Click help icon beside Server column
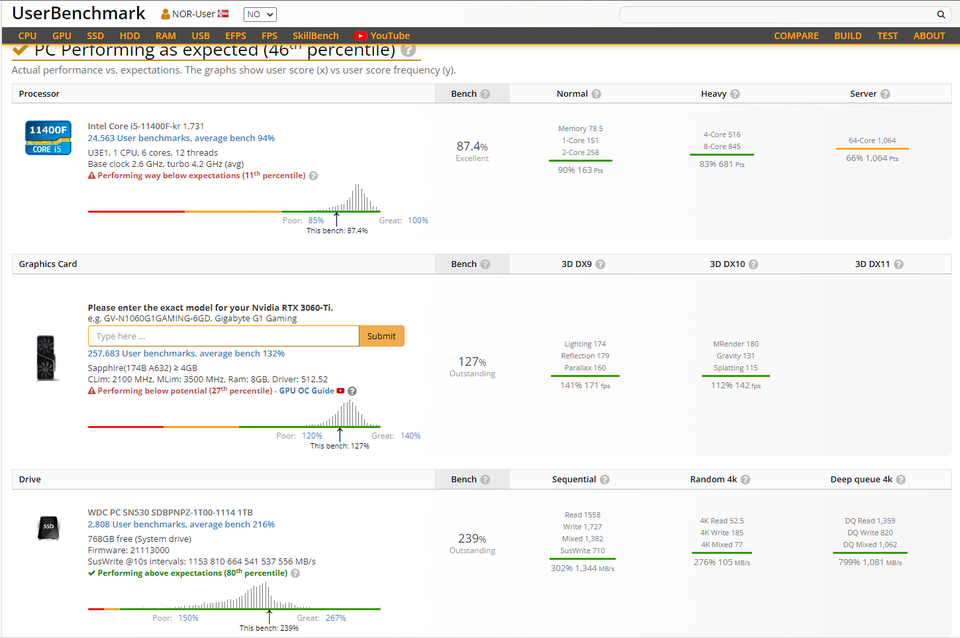The image size is (960, 638). [885, 94]
